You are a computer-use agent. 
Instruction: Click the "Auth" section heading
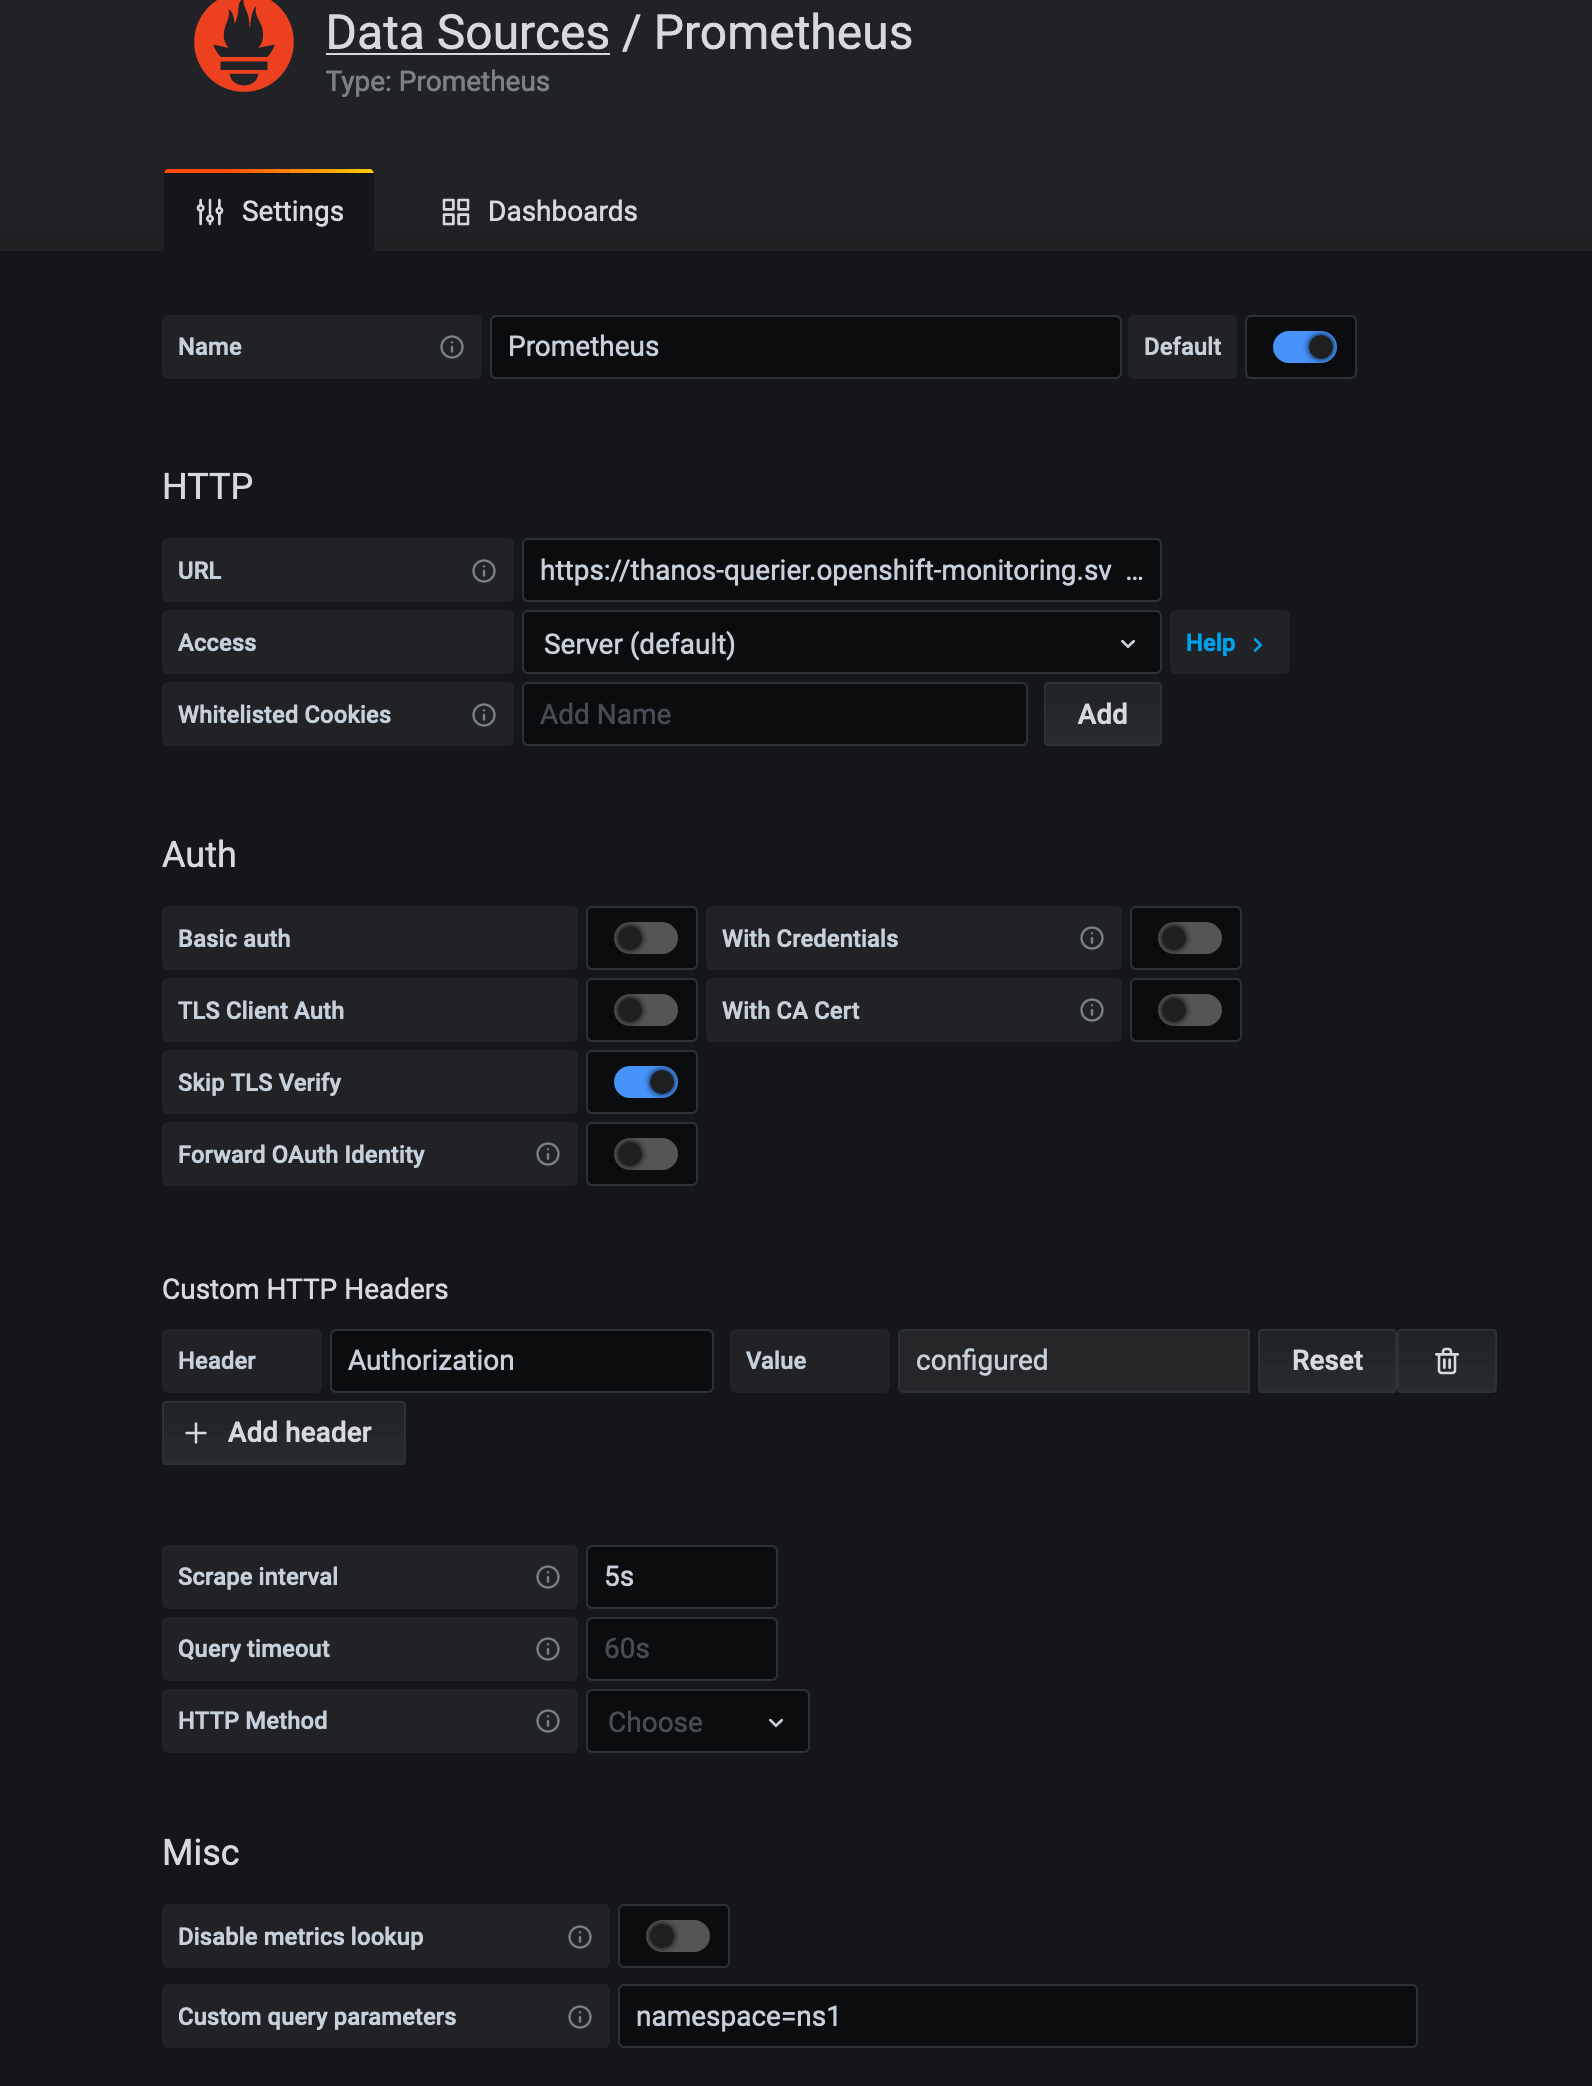[x=200, y=855]
